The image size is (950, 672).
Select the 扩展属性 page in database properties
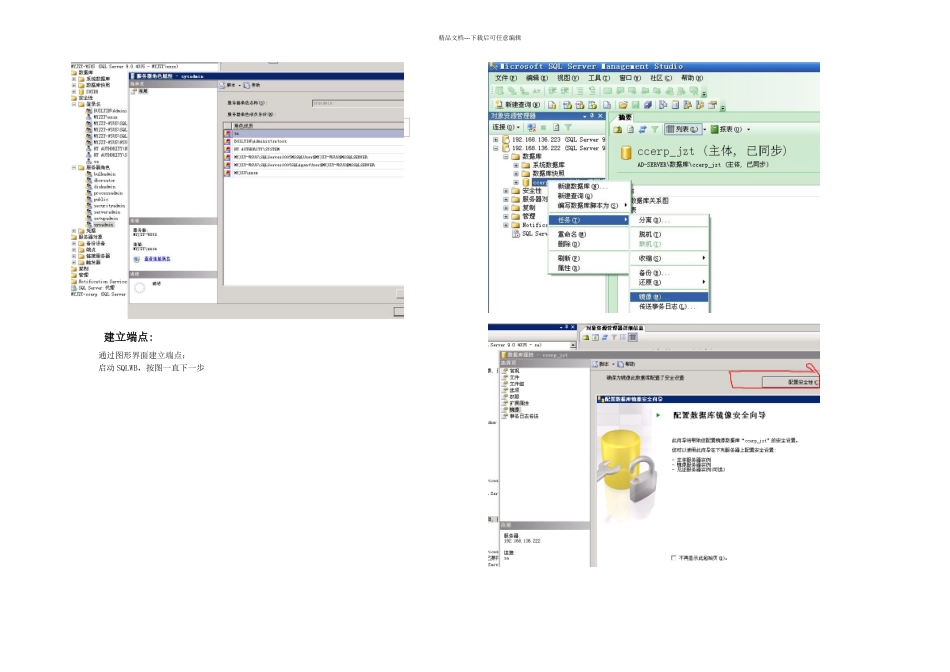(516, 403)
